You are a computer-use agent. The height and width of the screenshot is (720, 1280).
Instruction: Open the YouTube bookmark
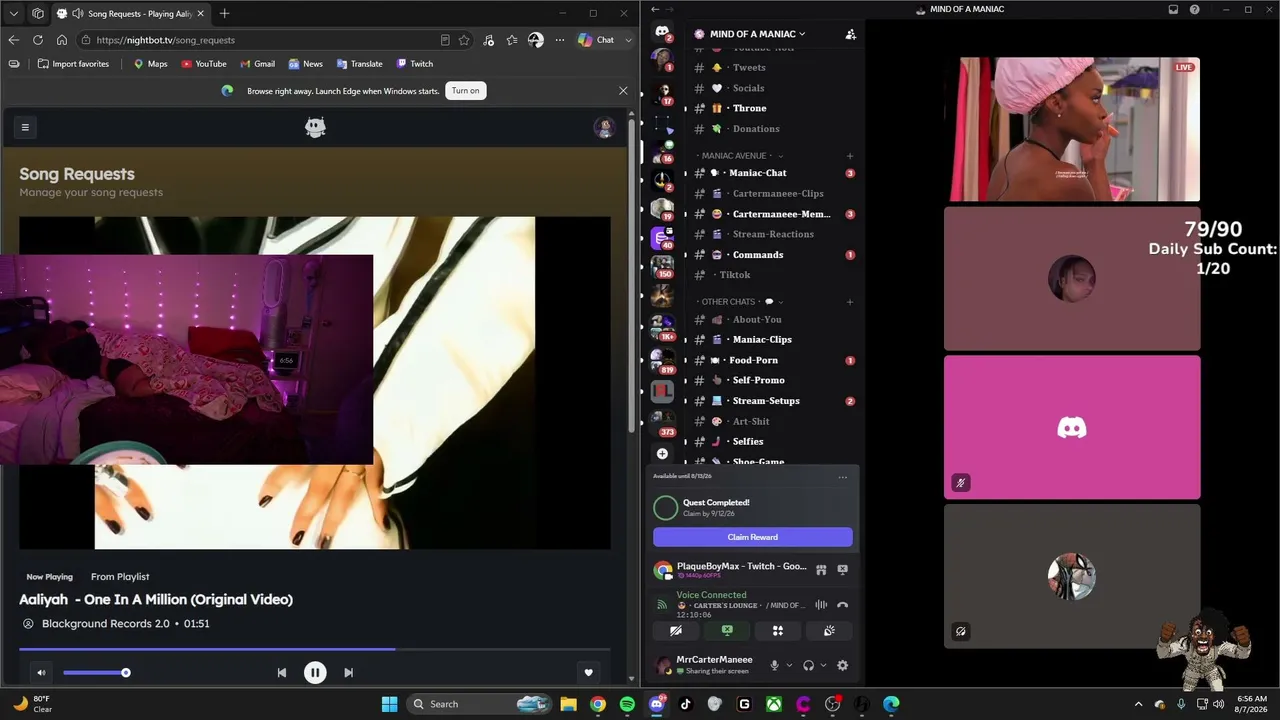(x=204, y=64)
